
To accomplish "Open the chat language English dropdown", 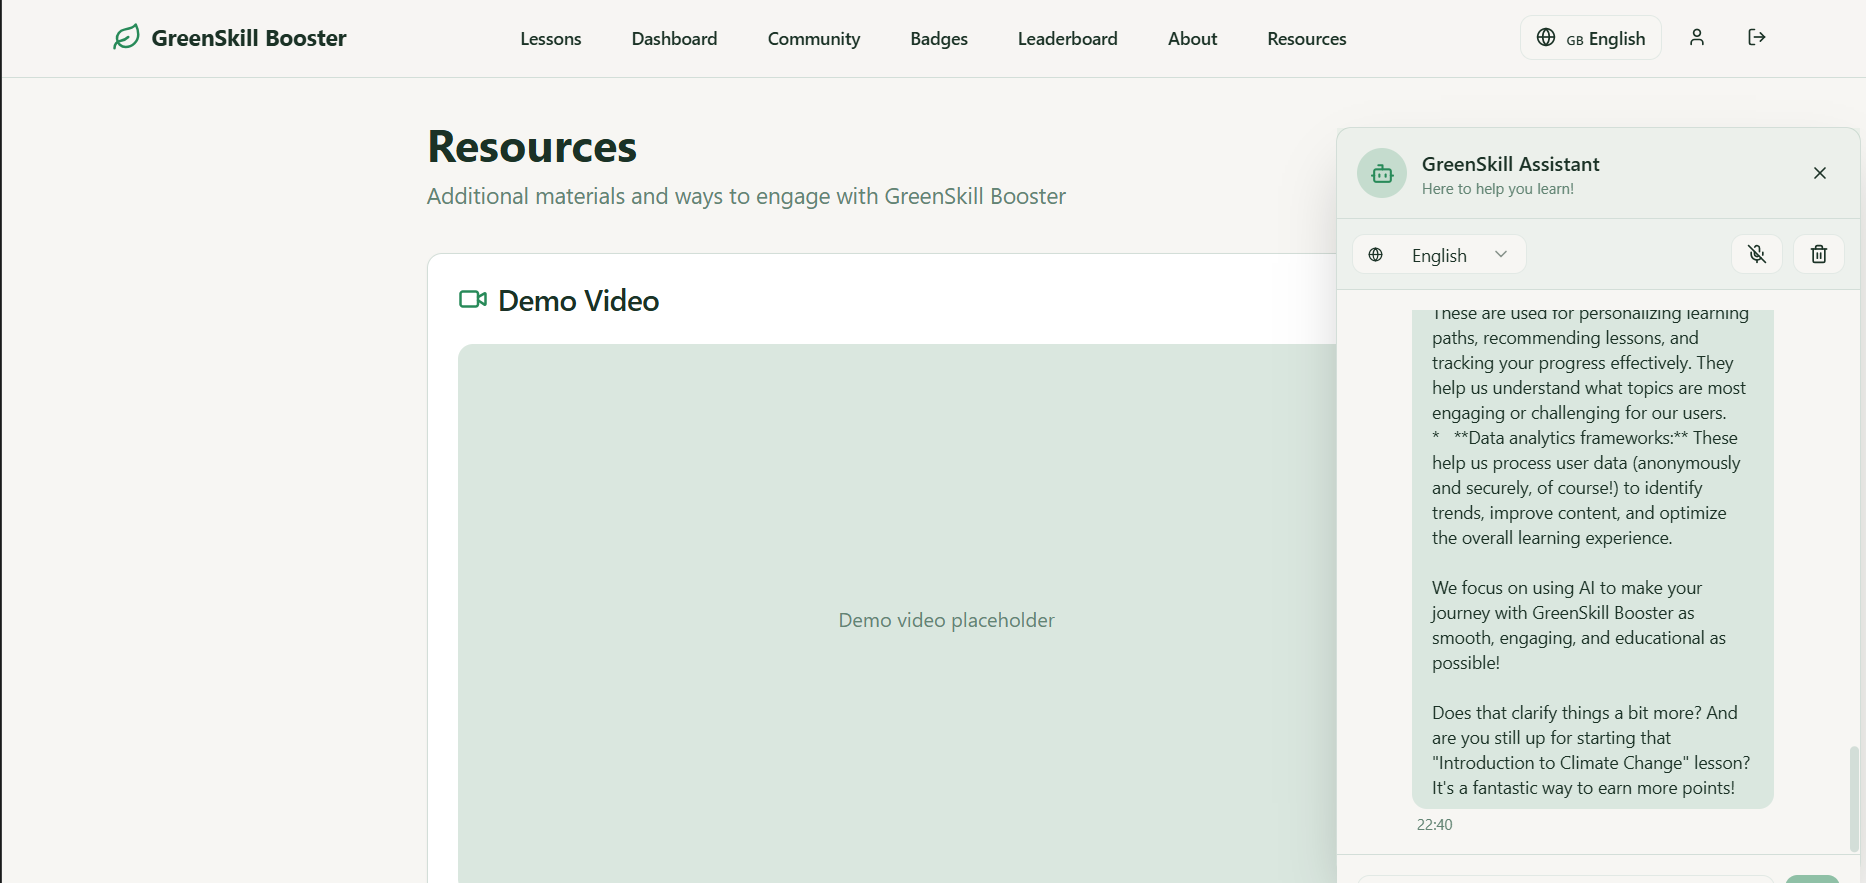I will (x=1439, y=254).
